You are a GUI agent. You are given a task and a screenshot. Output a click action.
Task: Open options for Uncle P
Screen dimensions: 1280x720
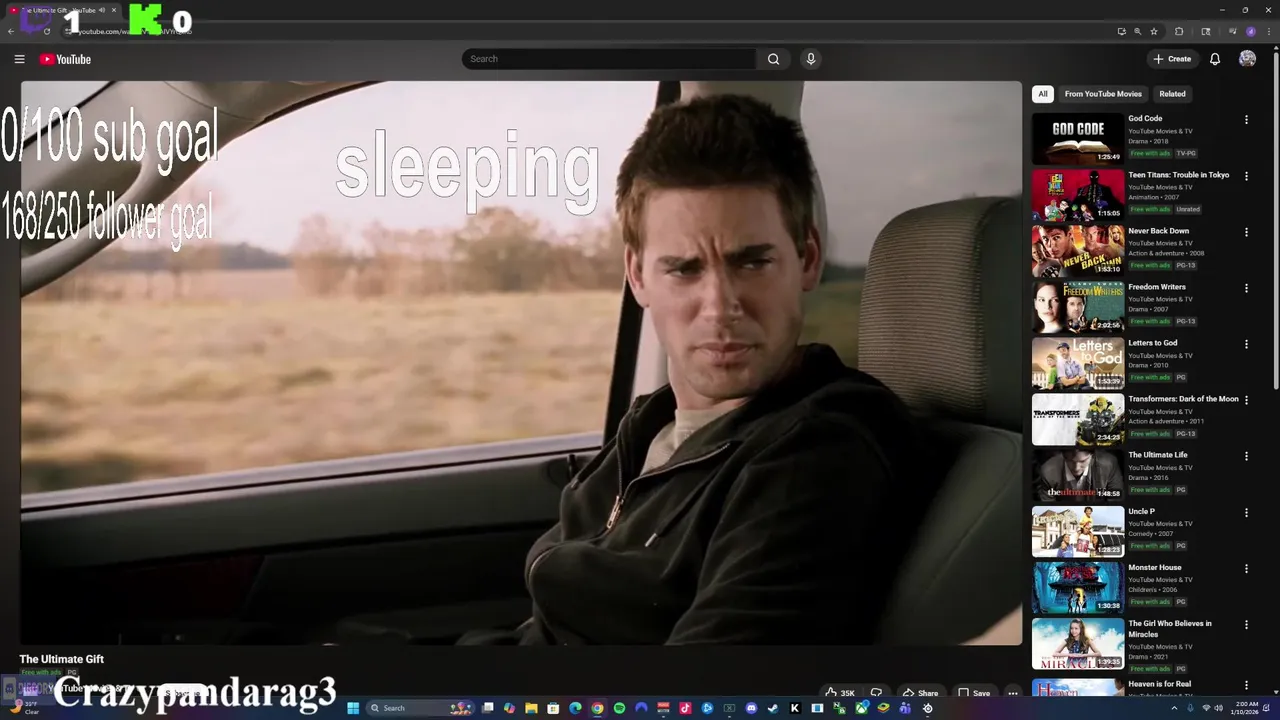pyautogui.click(x=1246, y=513)
